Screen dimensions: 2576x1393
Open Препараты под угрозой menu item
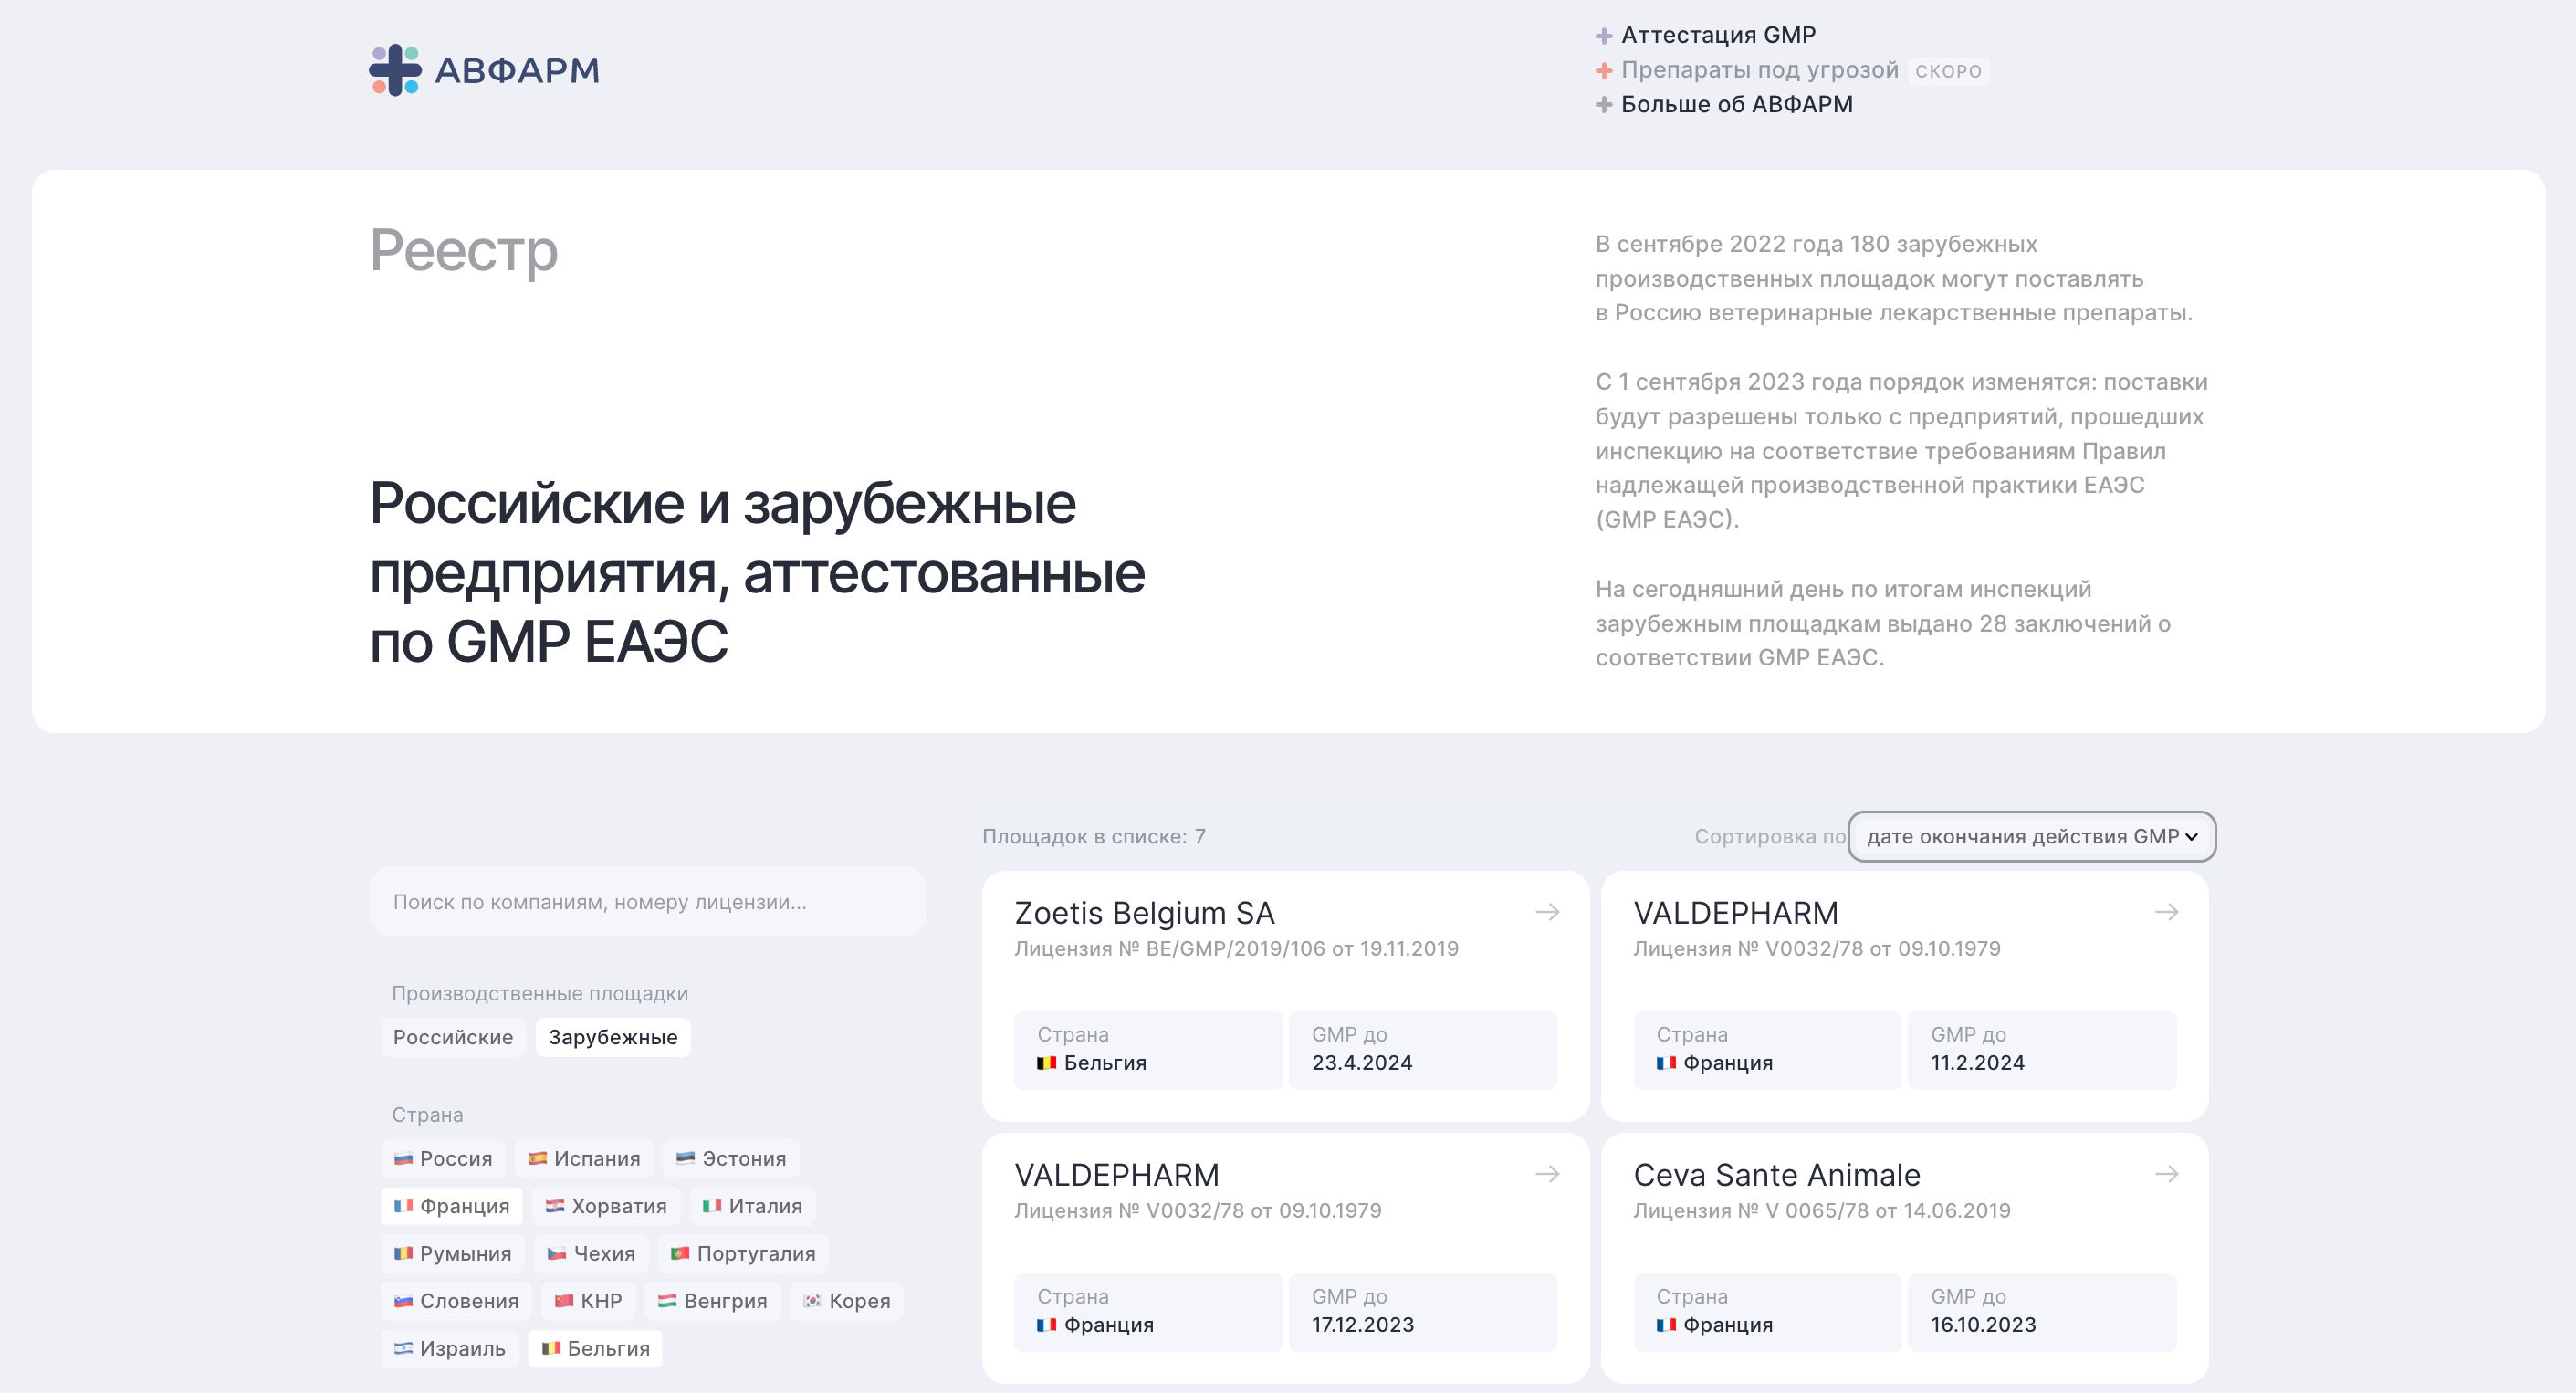point(1759,70)
